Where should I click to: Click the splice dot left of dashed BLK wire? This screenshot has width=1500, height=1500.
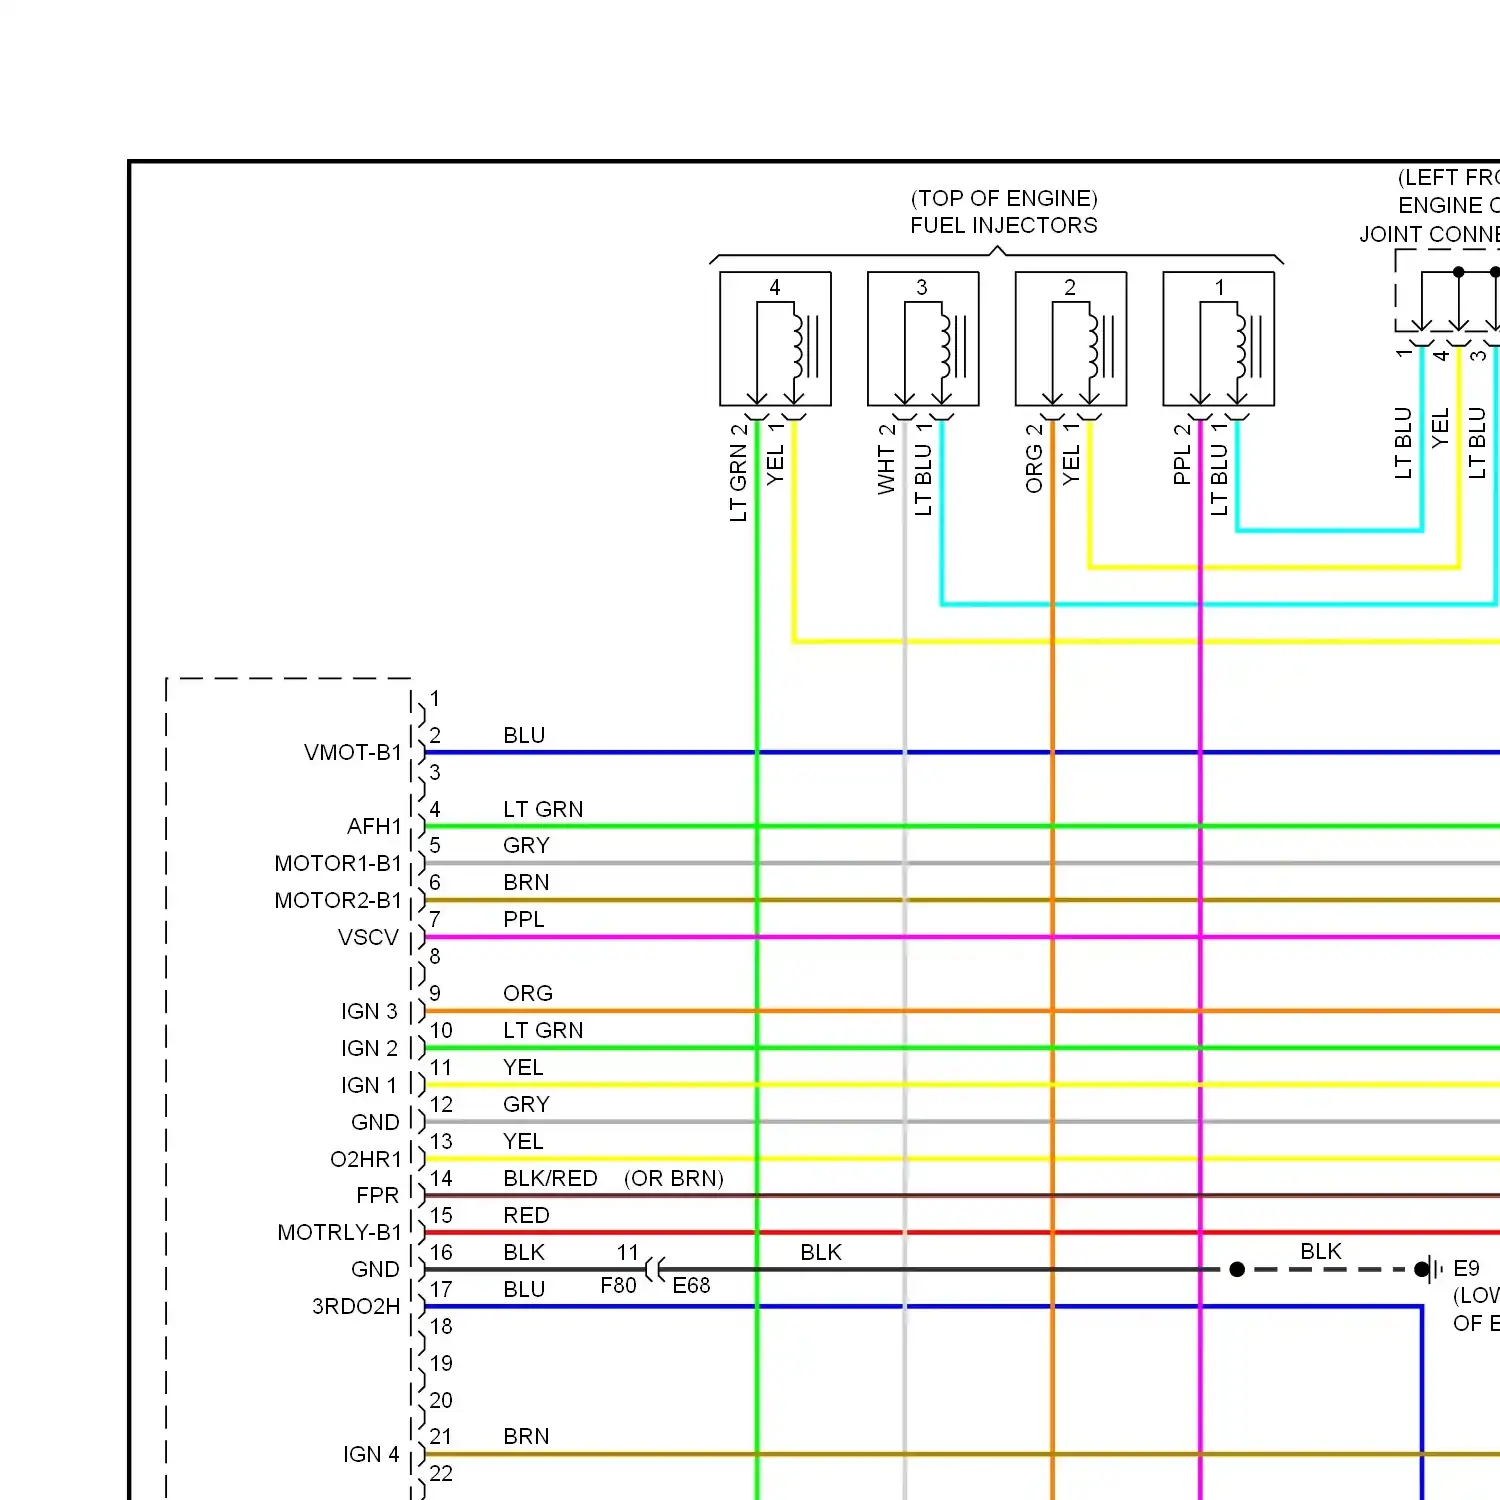[1237, 1269]
